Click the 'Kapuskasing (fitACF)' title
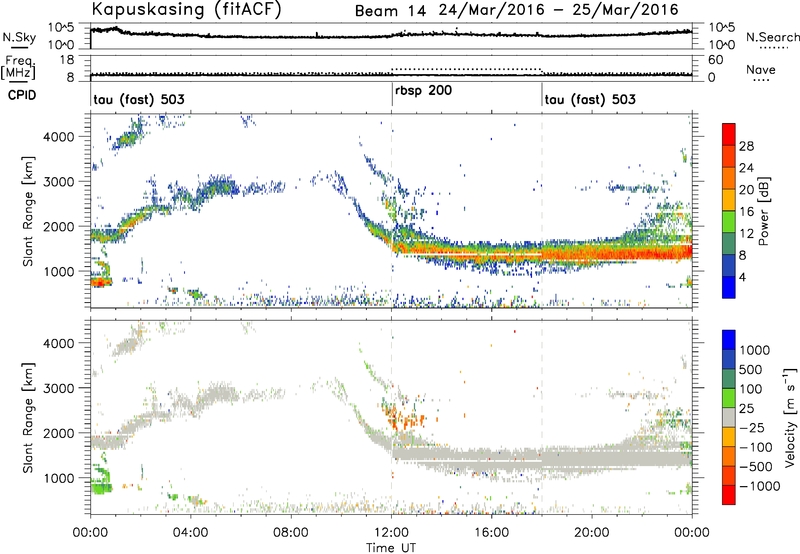 click(x=186, y=9)
